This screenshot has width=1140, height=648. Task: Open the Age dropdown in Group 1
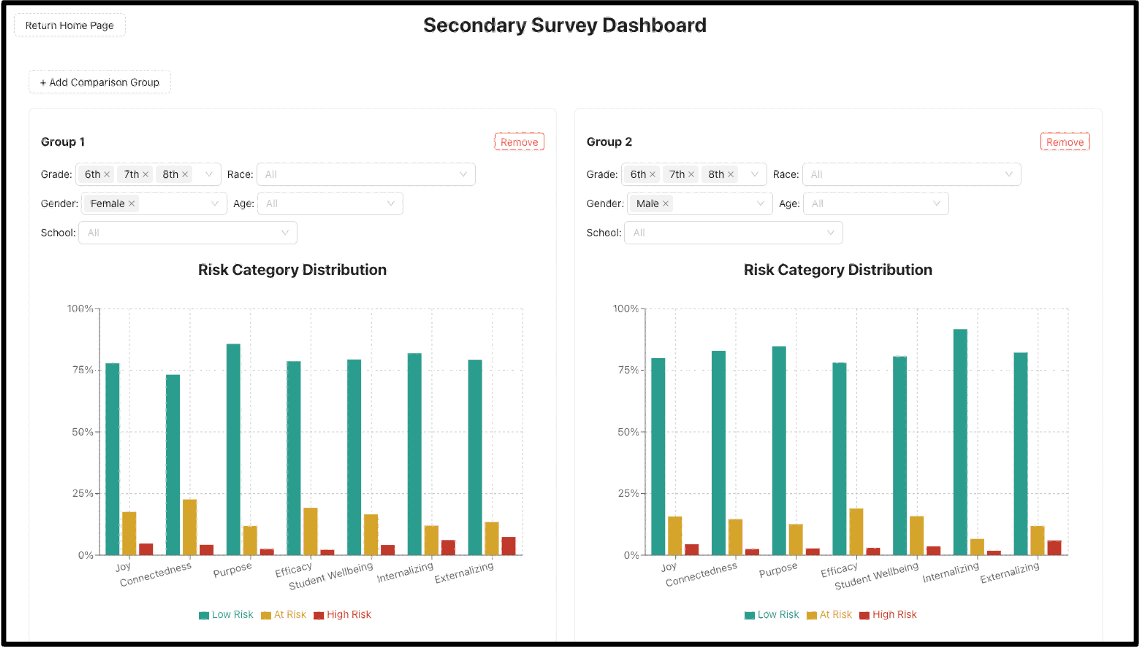click(330, 204)
